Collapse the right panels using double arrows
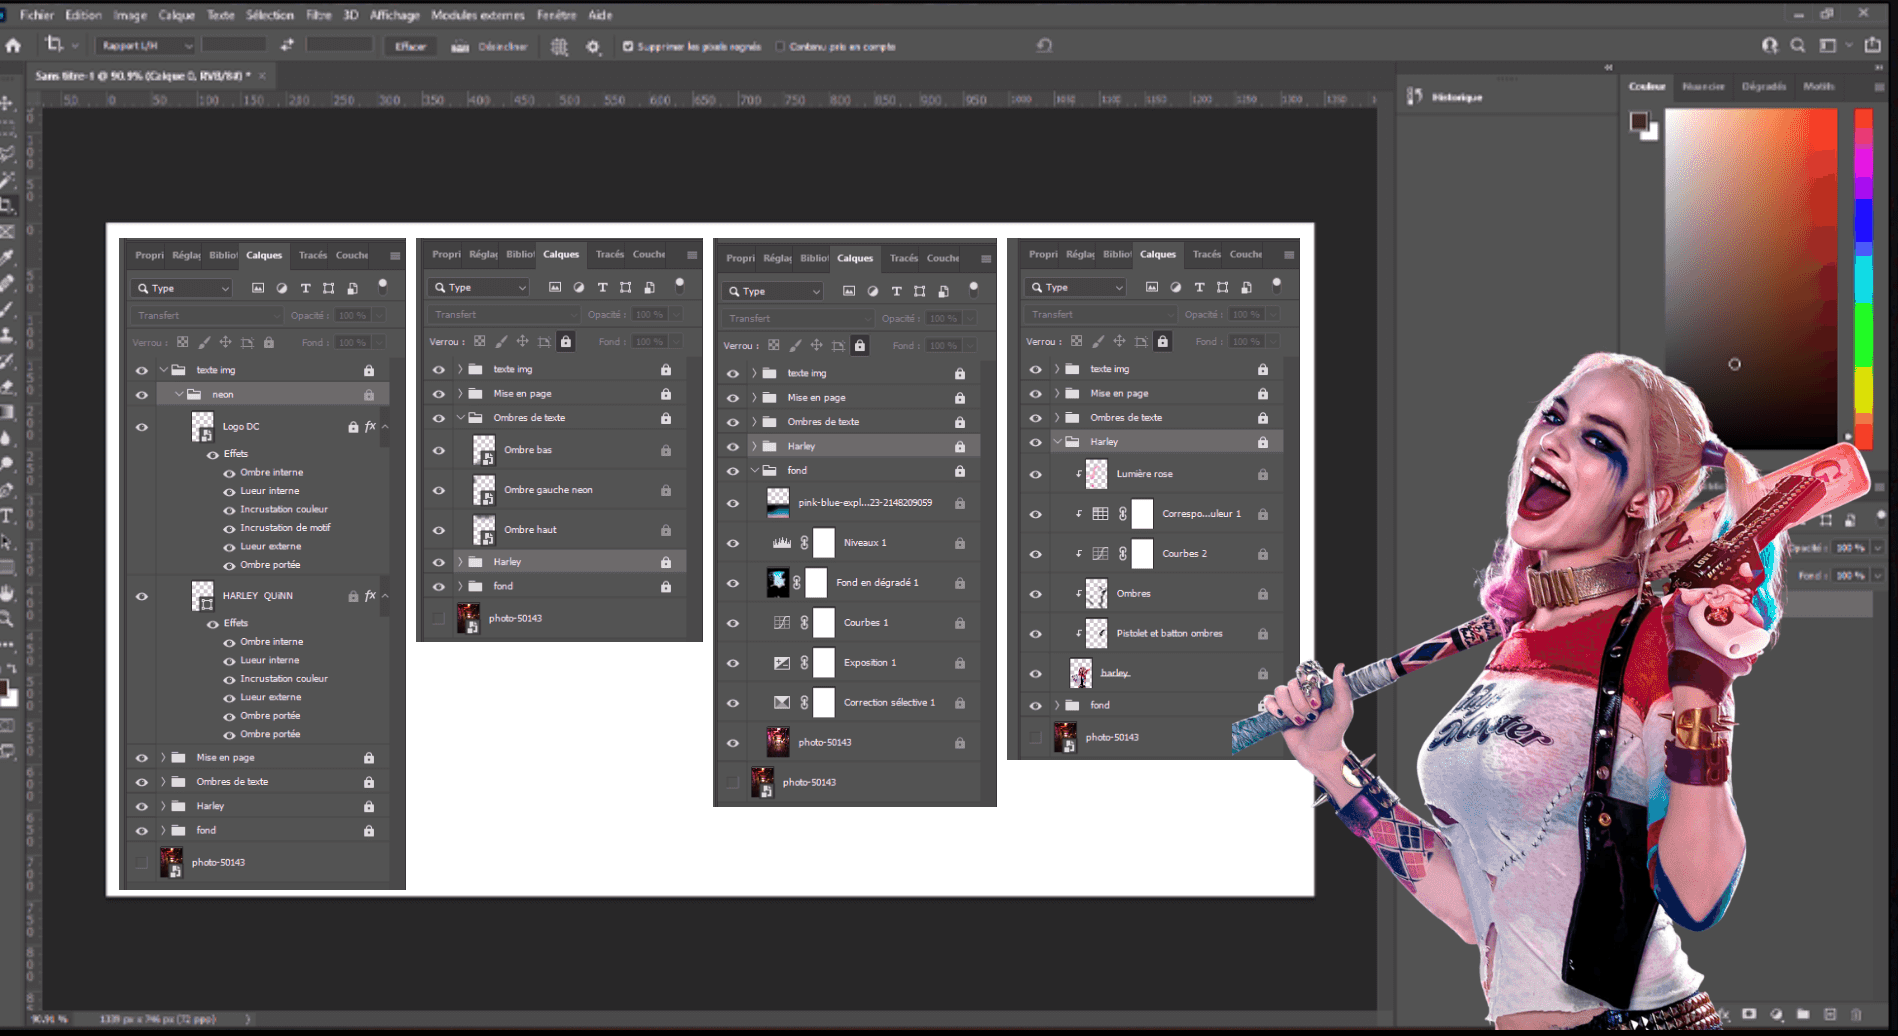 1879,68
